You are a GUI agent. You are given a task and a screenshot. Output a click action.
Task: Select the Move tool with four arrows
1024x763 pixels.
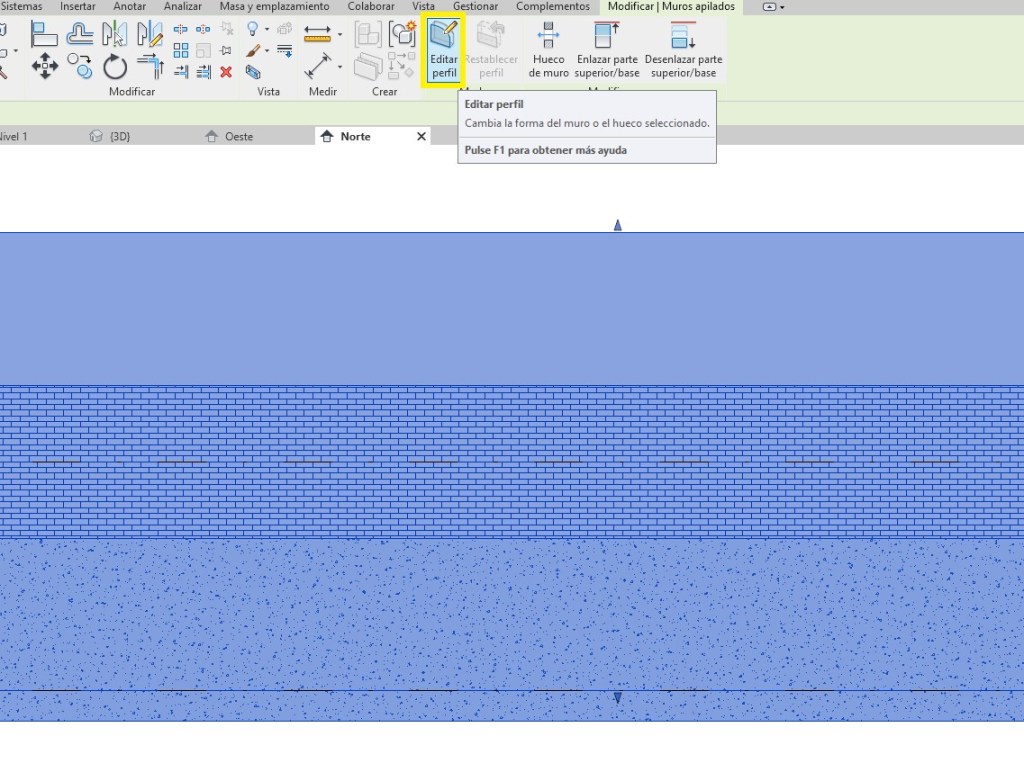pos(45,67)
